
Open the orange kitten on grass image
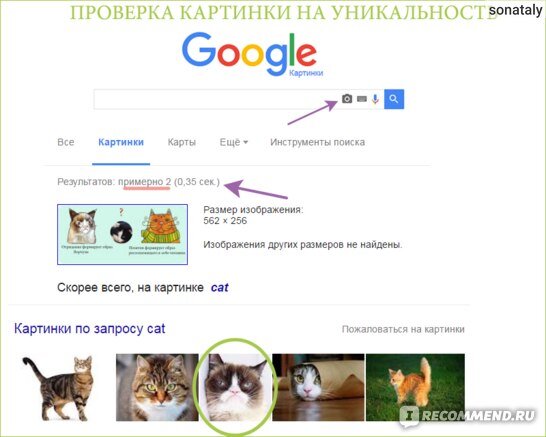[415, 387]
